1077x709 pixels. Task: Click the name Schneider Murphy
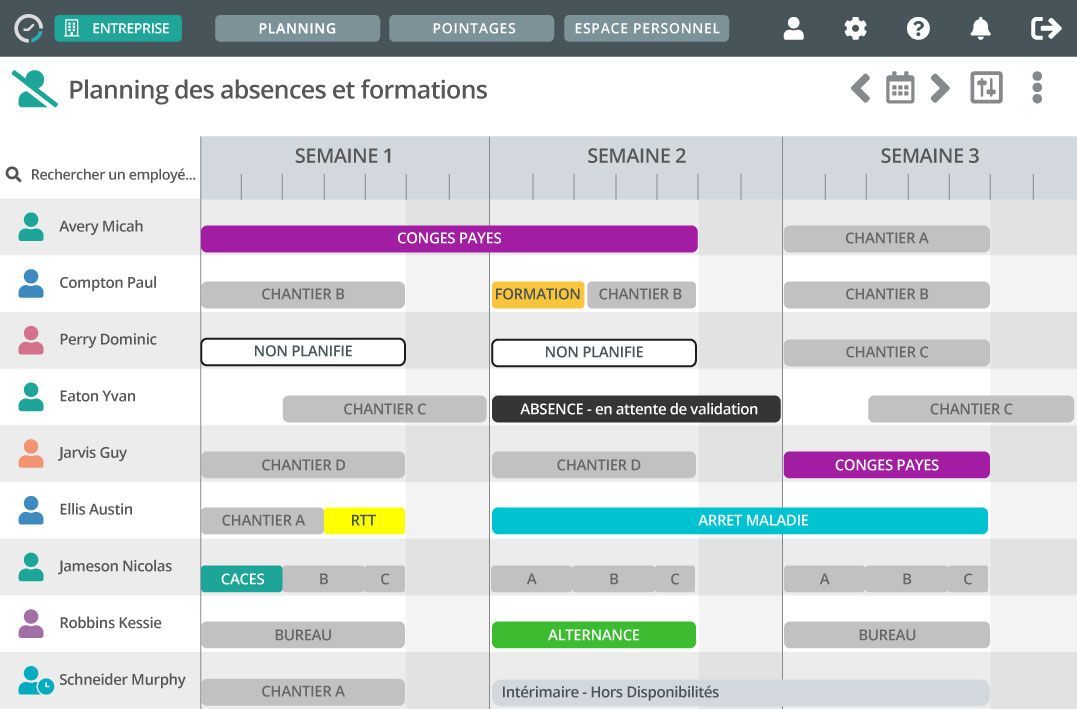point(122,679)
